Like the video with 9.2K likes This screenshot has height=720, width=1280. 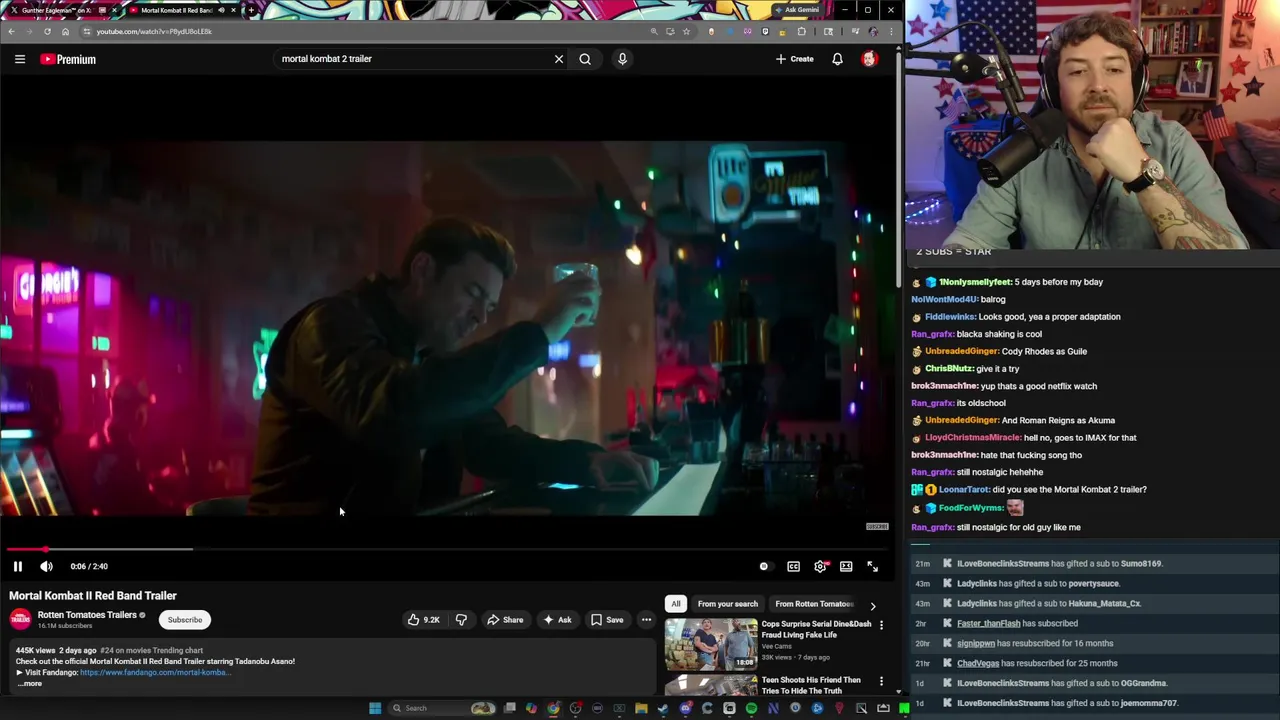click(424, 620)
